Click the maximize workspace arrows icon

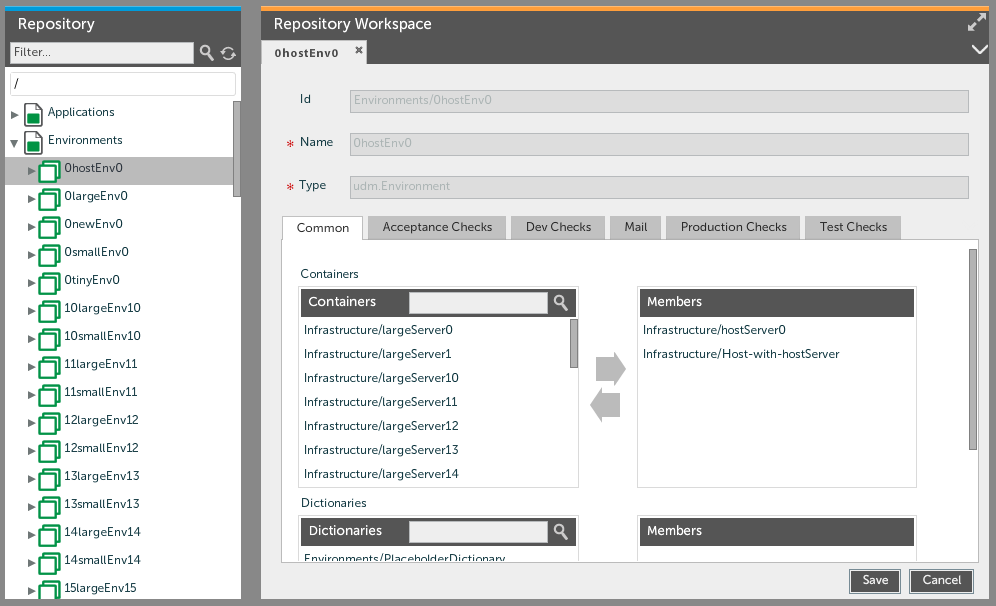977,23
